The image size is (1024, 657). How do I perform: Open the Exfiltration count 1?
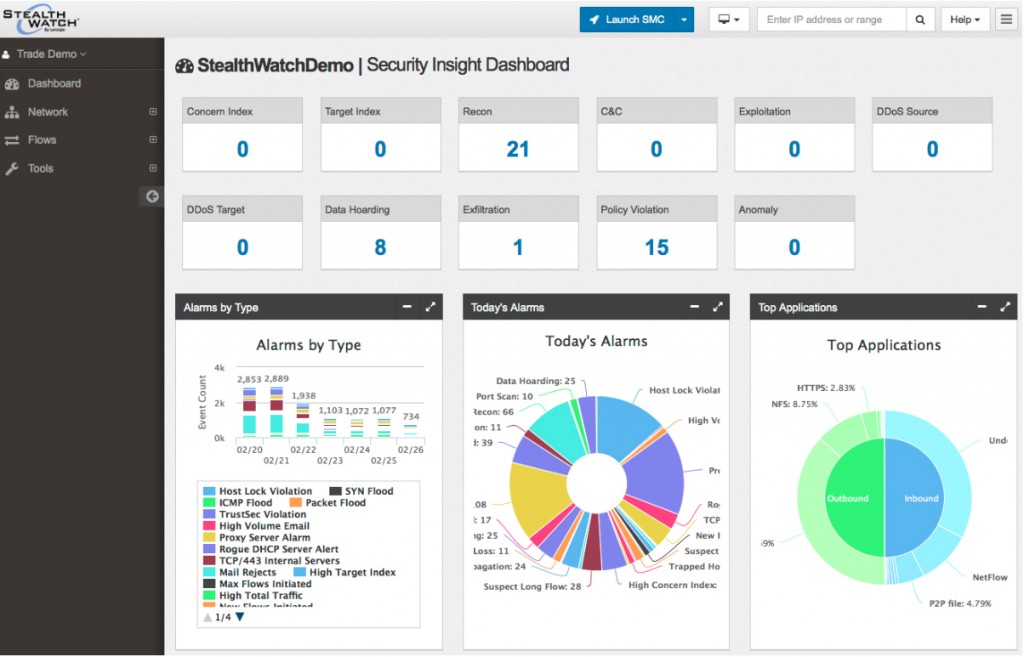pyautogui.click(x=518, y=247)
